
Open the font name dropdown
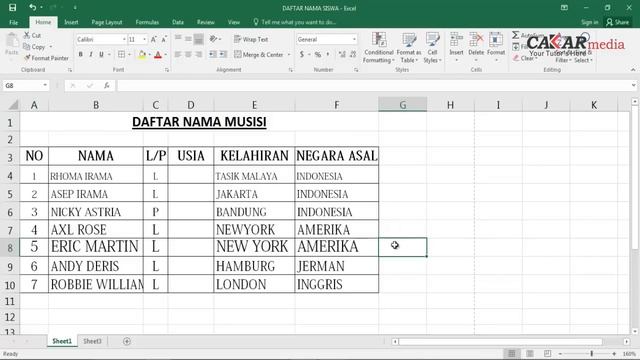[x=124, y=40]
